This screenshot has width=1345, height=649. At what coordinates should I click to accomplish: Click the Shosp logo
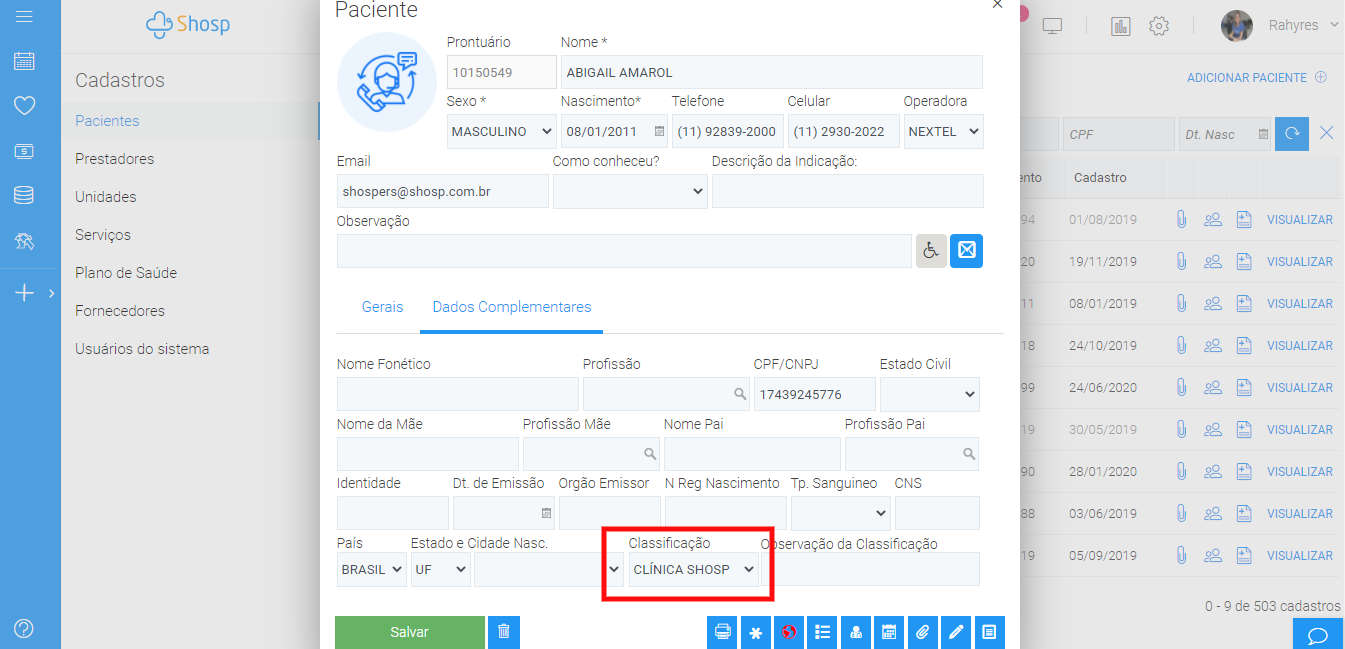(x=188, y=24)
